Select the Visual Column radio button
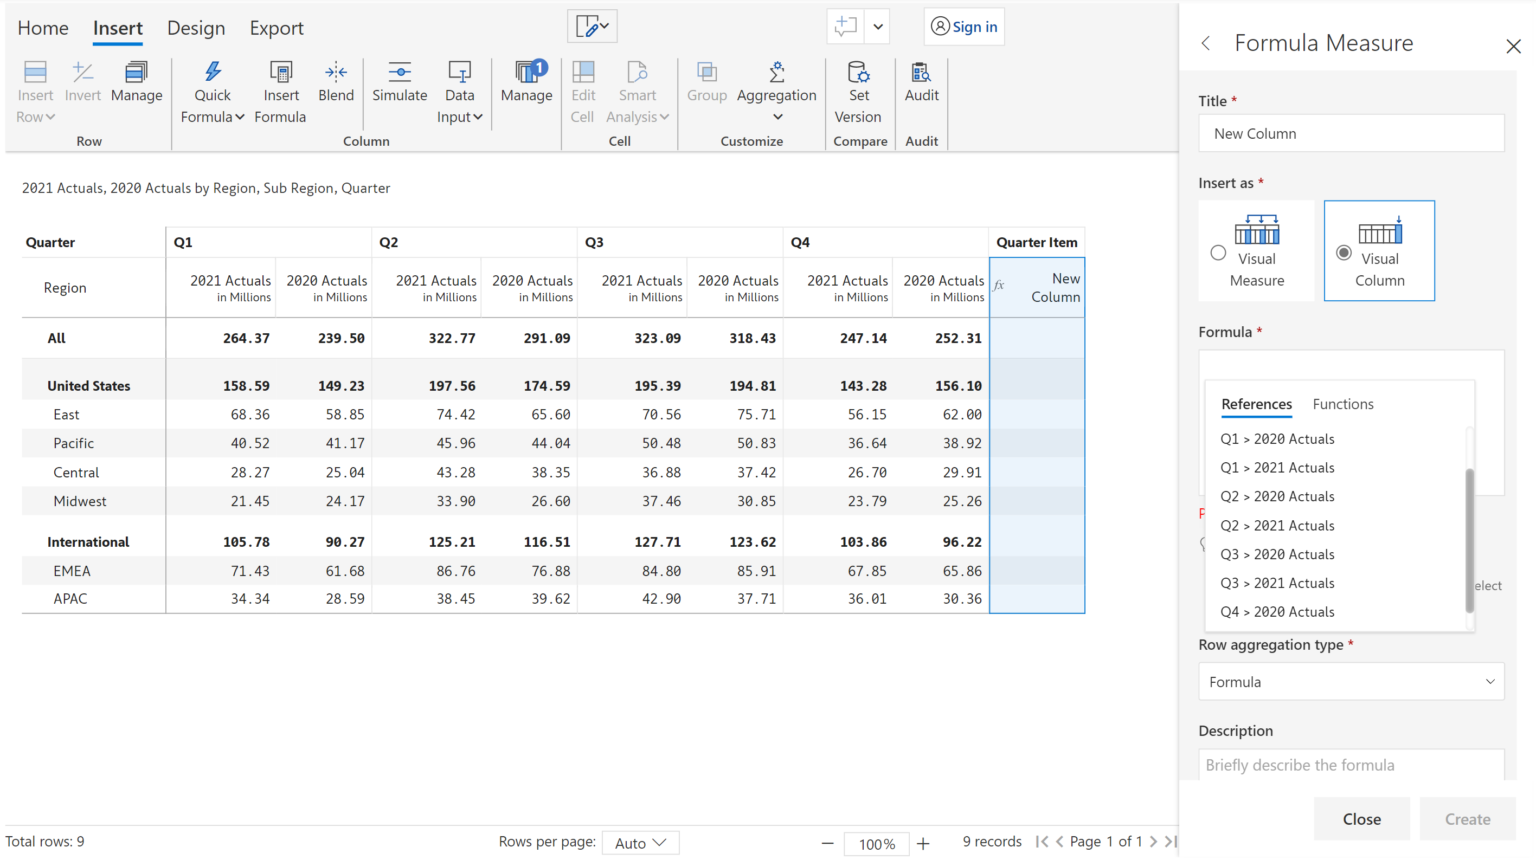 pyautogui.click(x=1345, y=253)
